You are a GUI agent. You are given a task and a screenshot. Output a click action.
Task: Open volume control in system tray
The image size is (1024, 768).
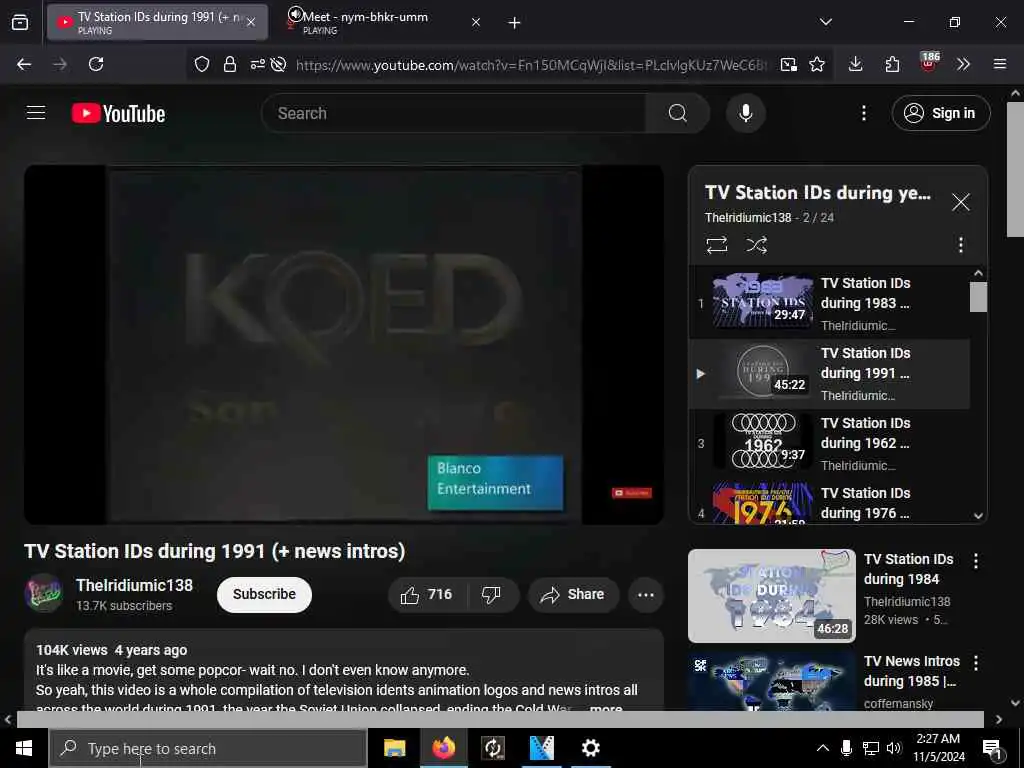click(x=893, y=748)
